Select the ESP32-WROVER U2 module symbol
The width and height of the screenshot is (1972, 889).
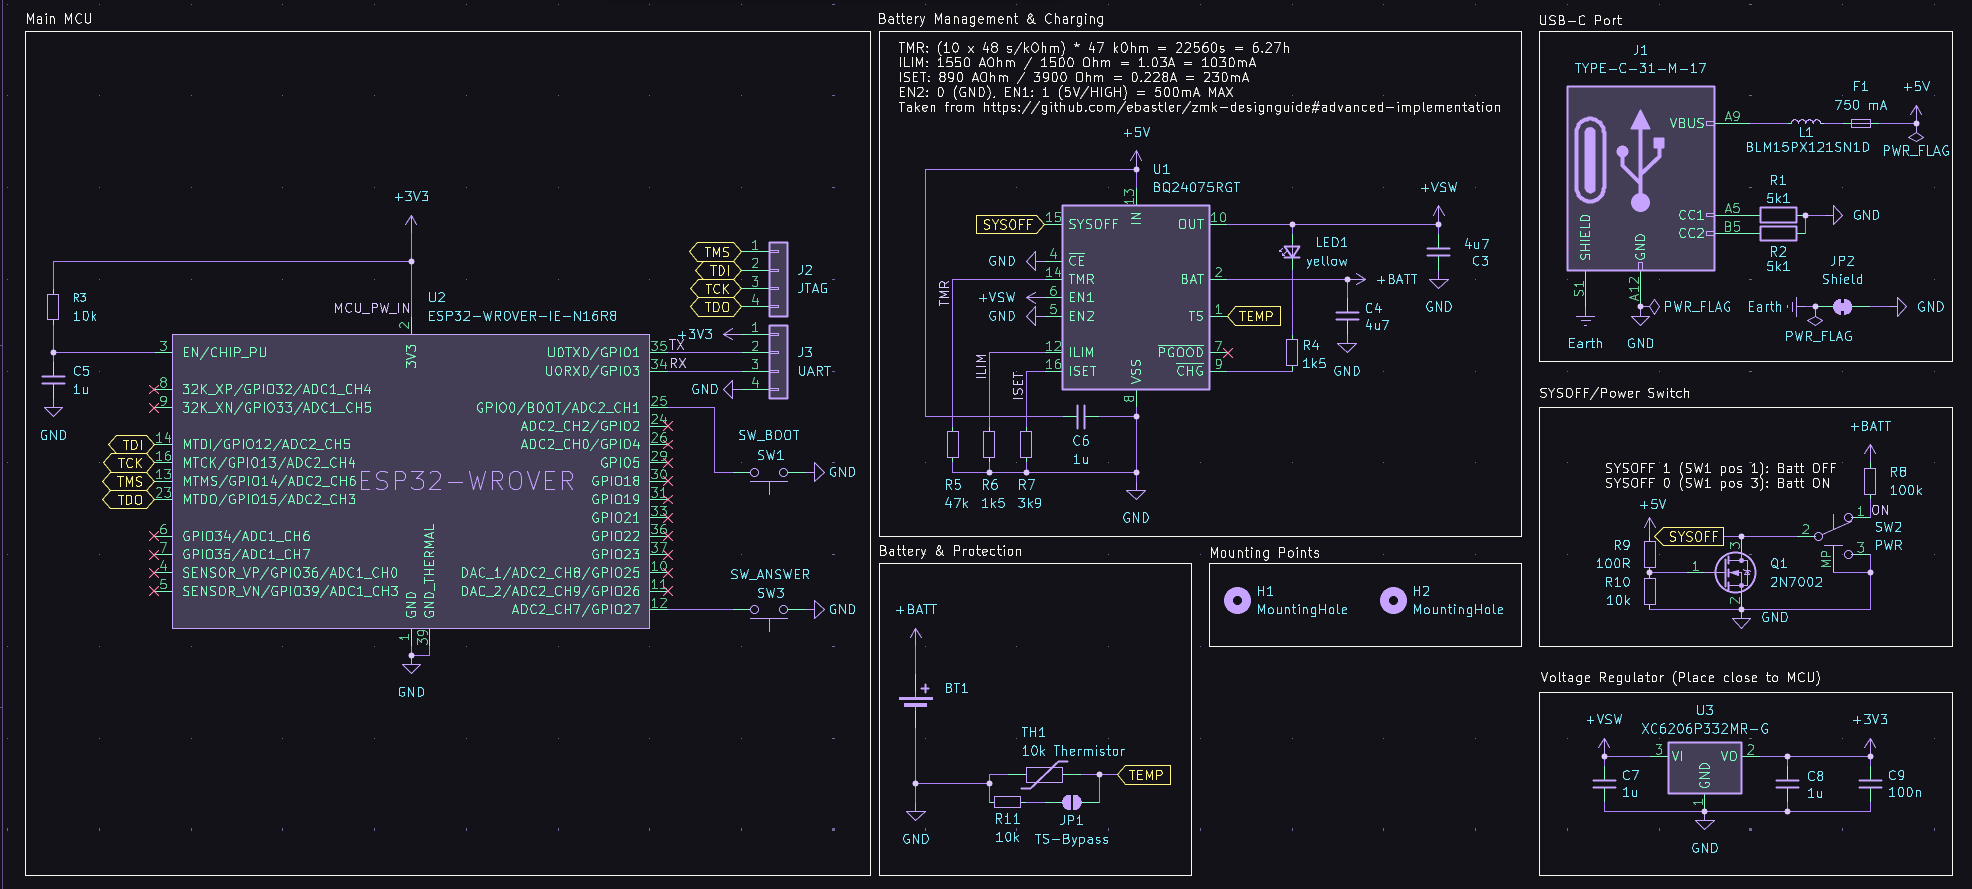pyautogui.click(x=411, y=481)
